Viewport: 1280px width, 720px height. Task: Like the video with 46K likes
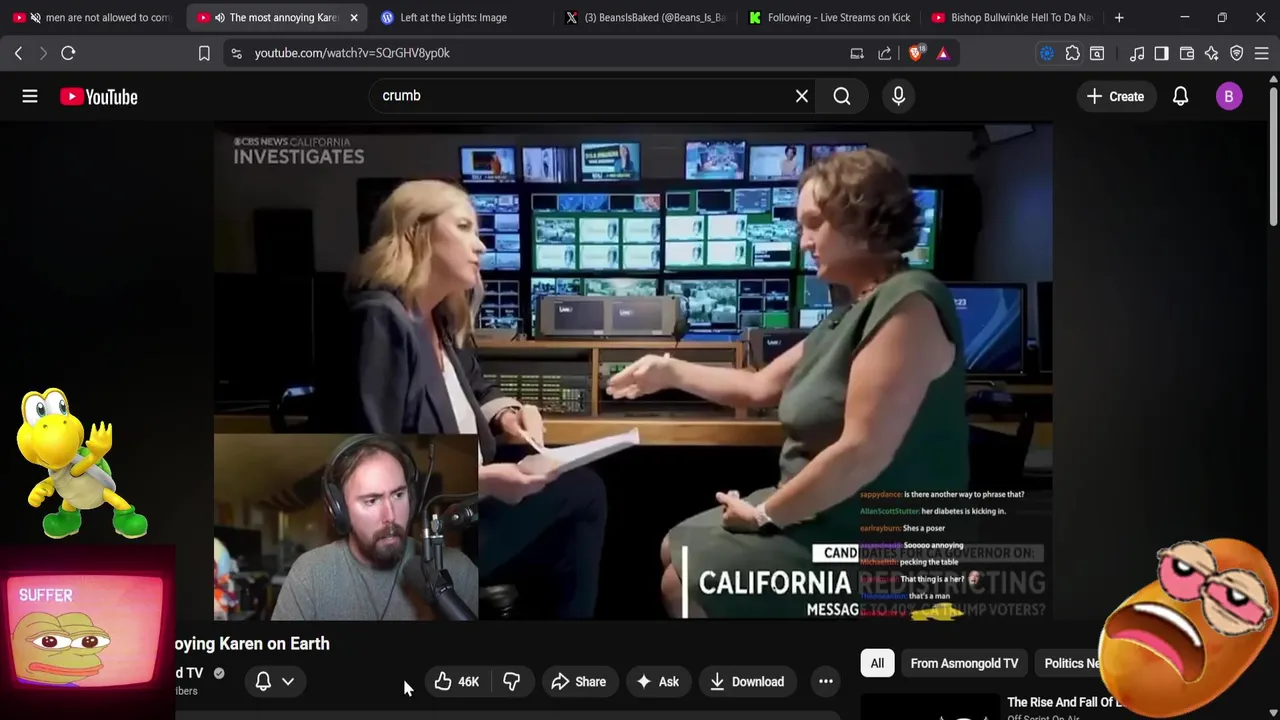[x=457, y=682]
